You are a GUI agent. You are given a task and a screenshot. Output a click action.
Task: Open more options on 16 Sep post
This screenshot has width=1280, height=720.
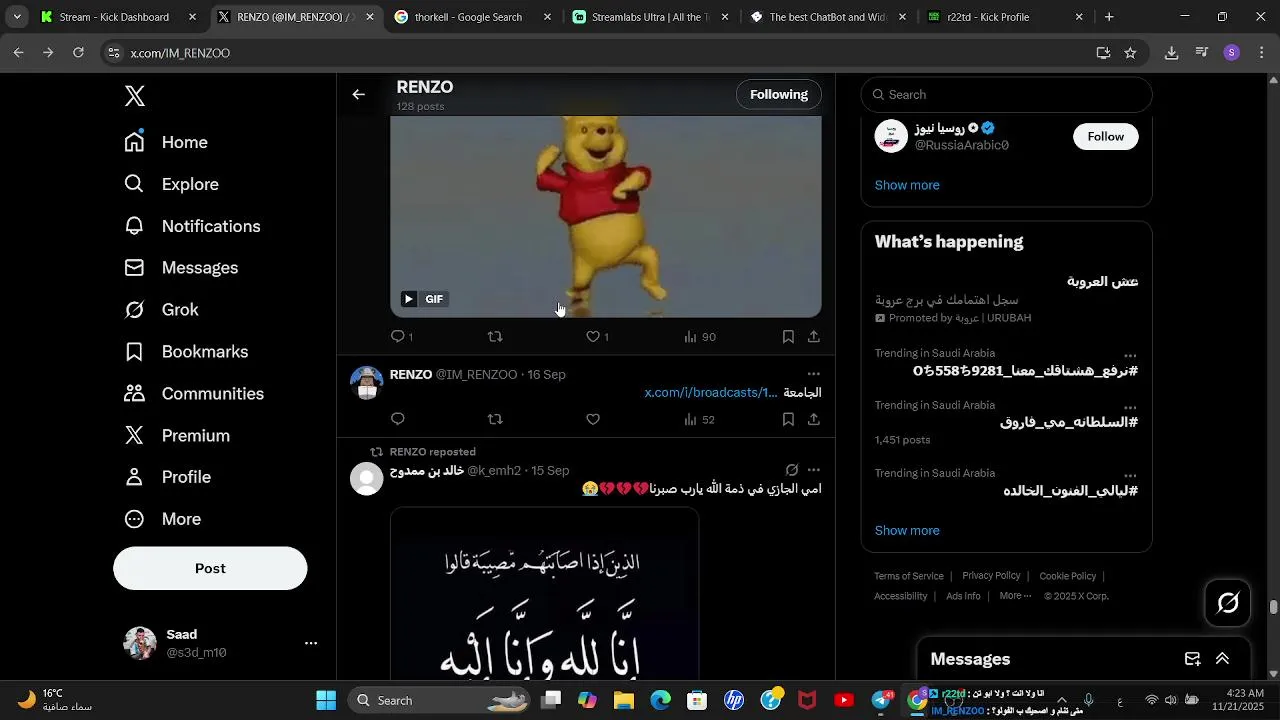pos(814,374)
